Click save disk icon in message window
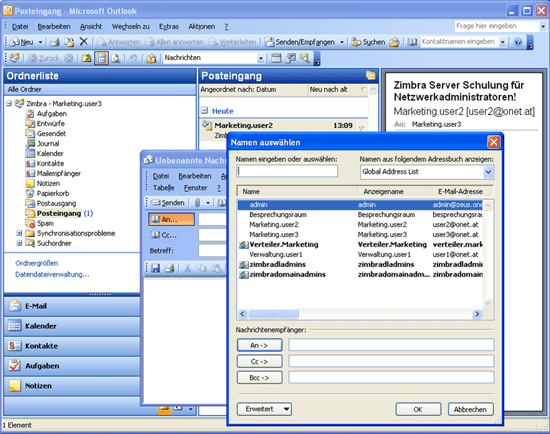550x434 pixels. coord(155,268)
